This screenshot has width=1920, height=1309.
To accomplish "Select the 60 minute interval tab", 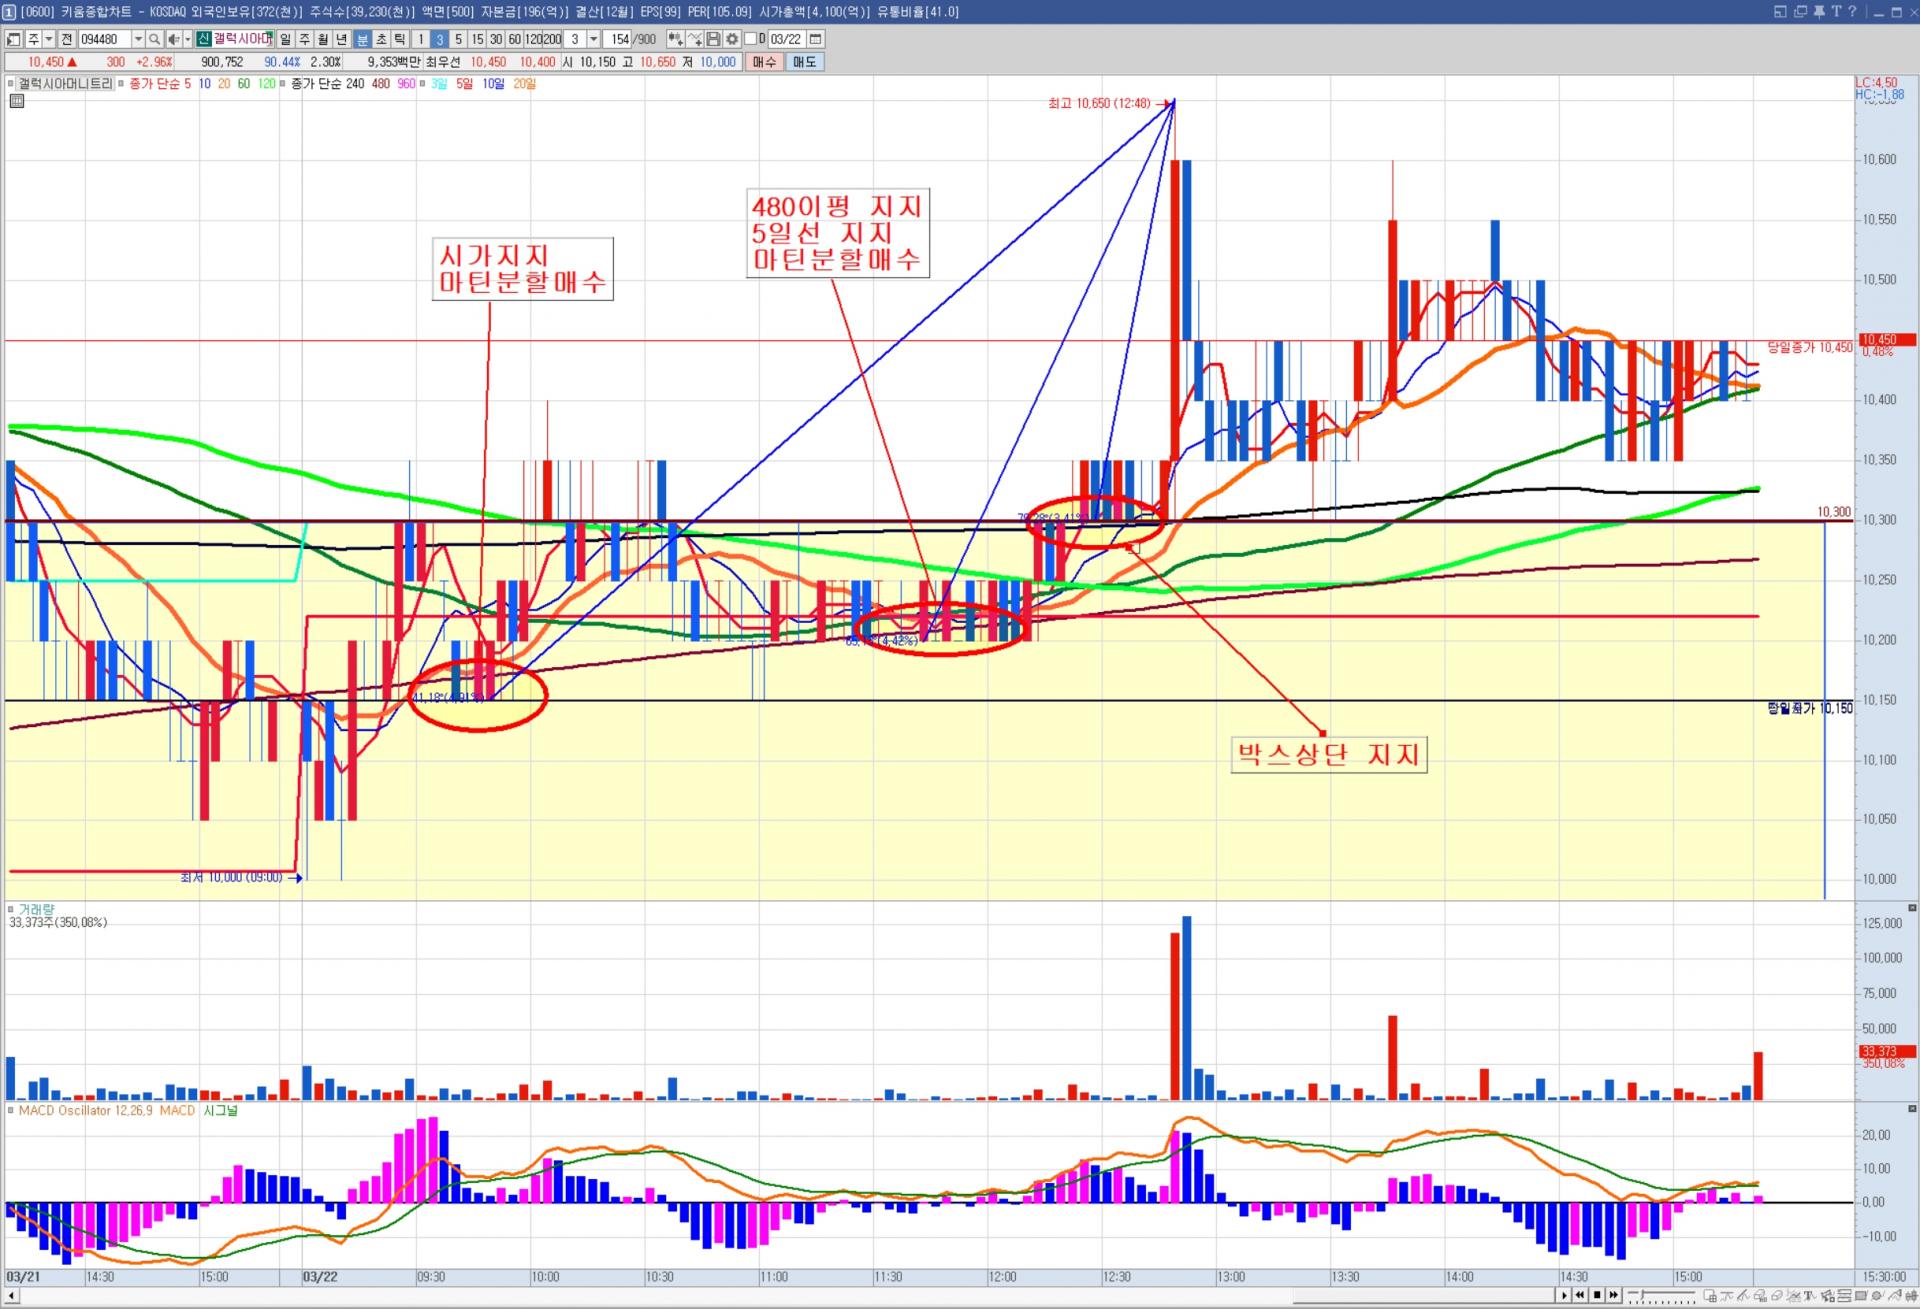I will click(514, 39).
